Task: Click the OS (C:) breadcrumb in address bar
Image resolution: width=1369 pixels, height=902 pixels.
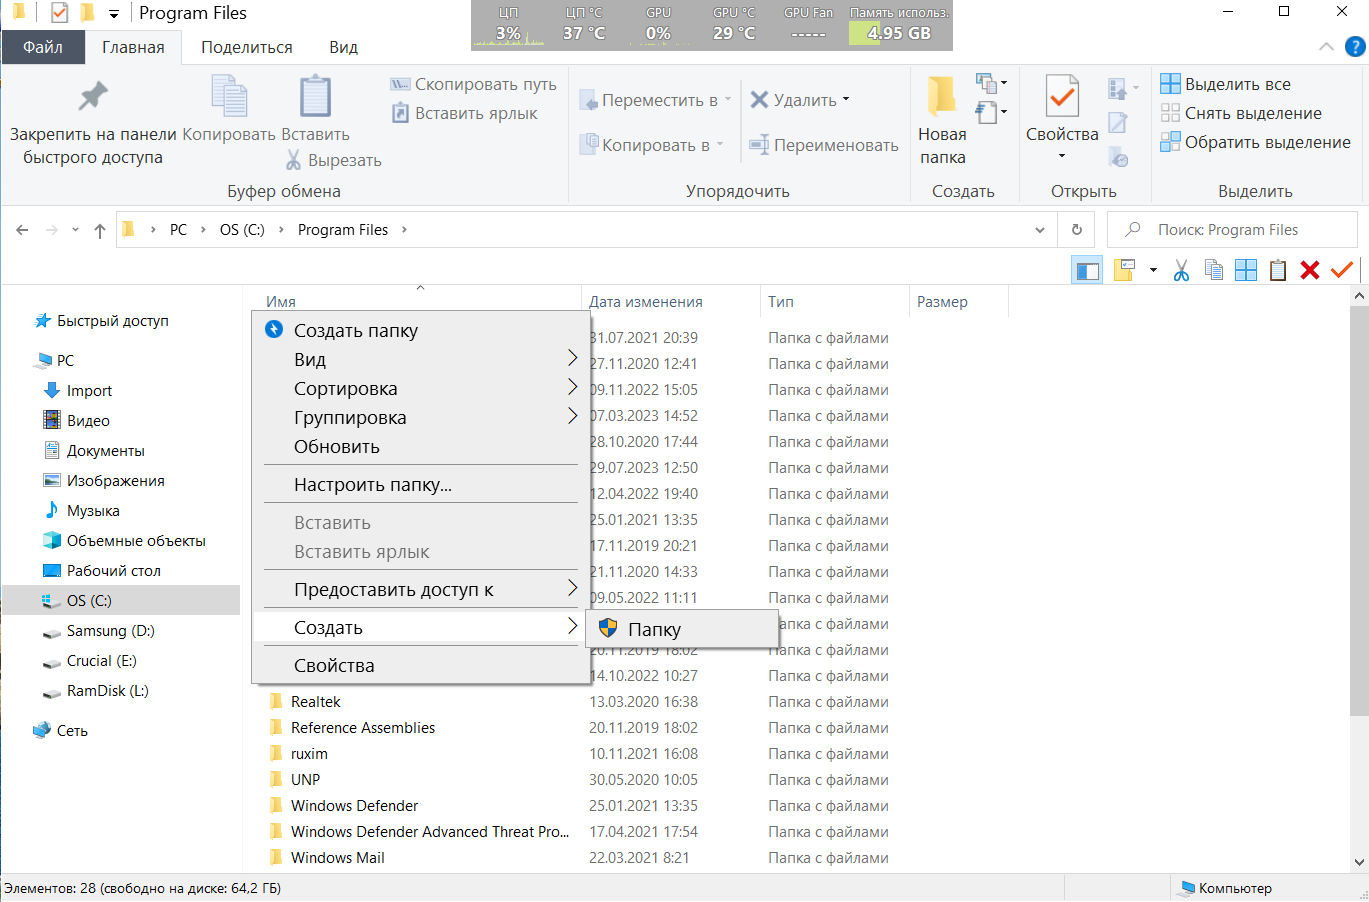Action: click(242, 230)
